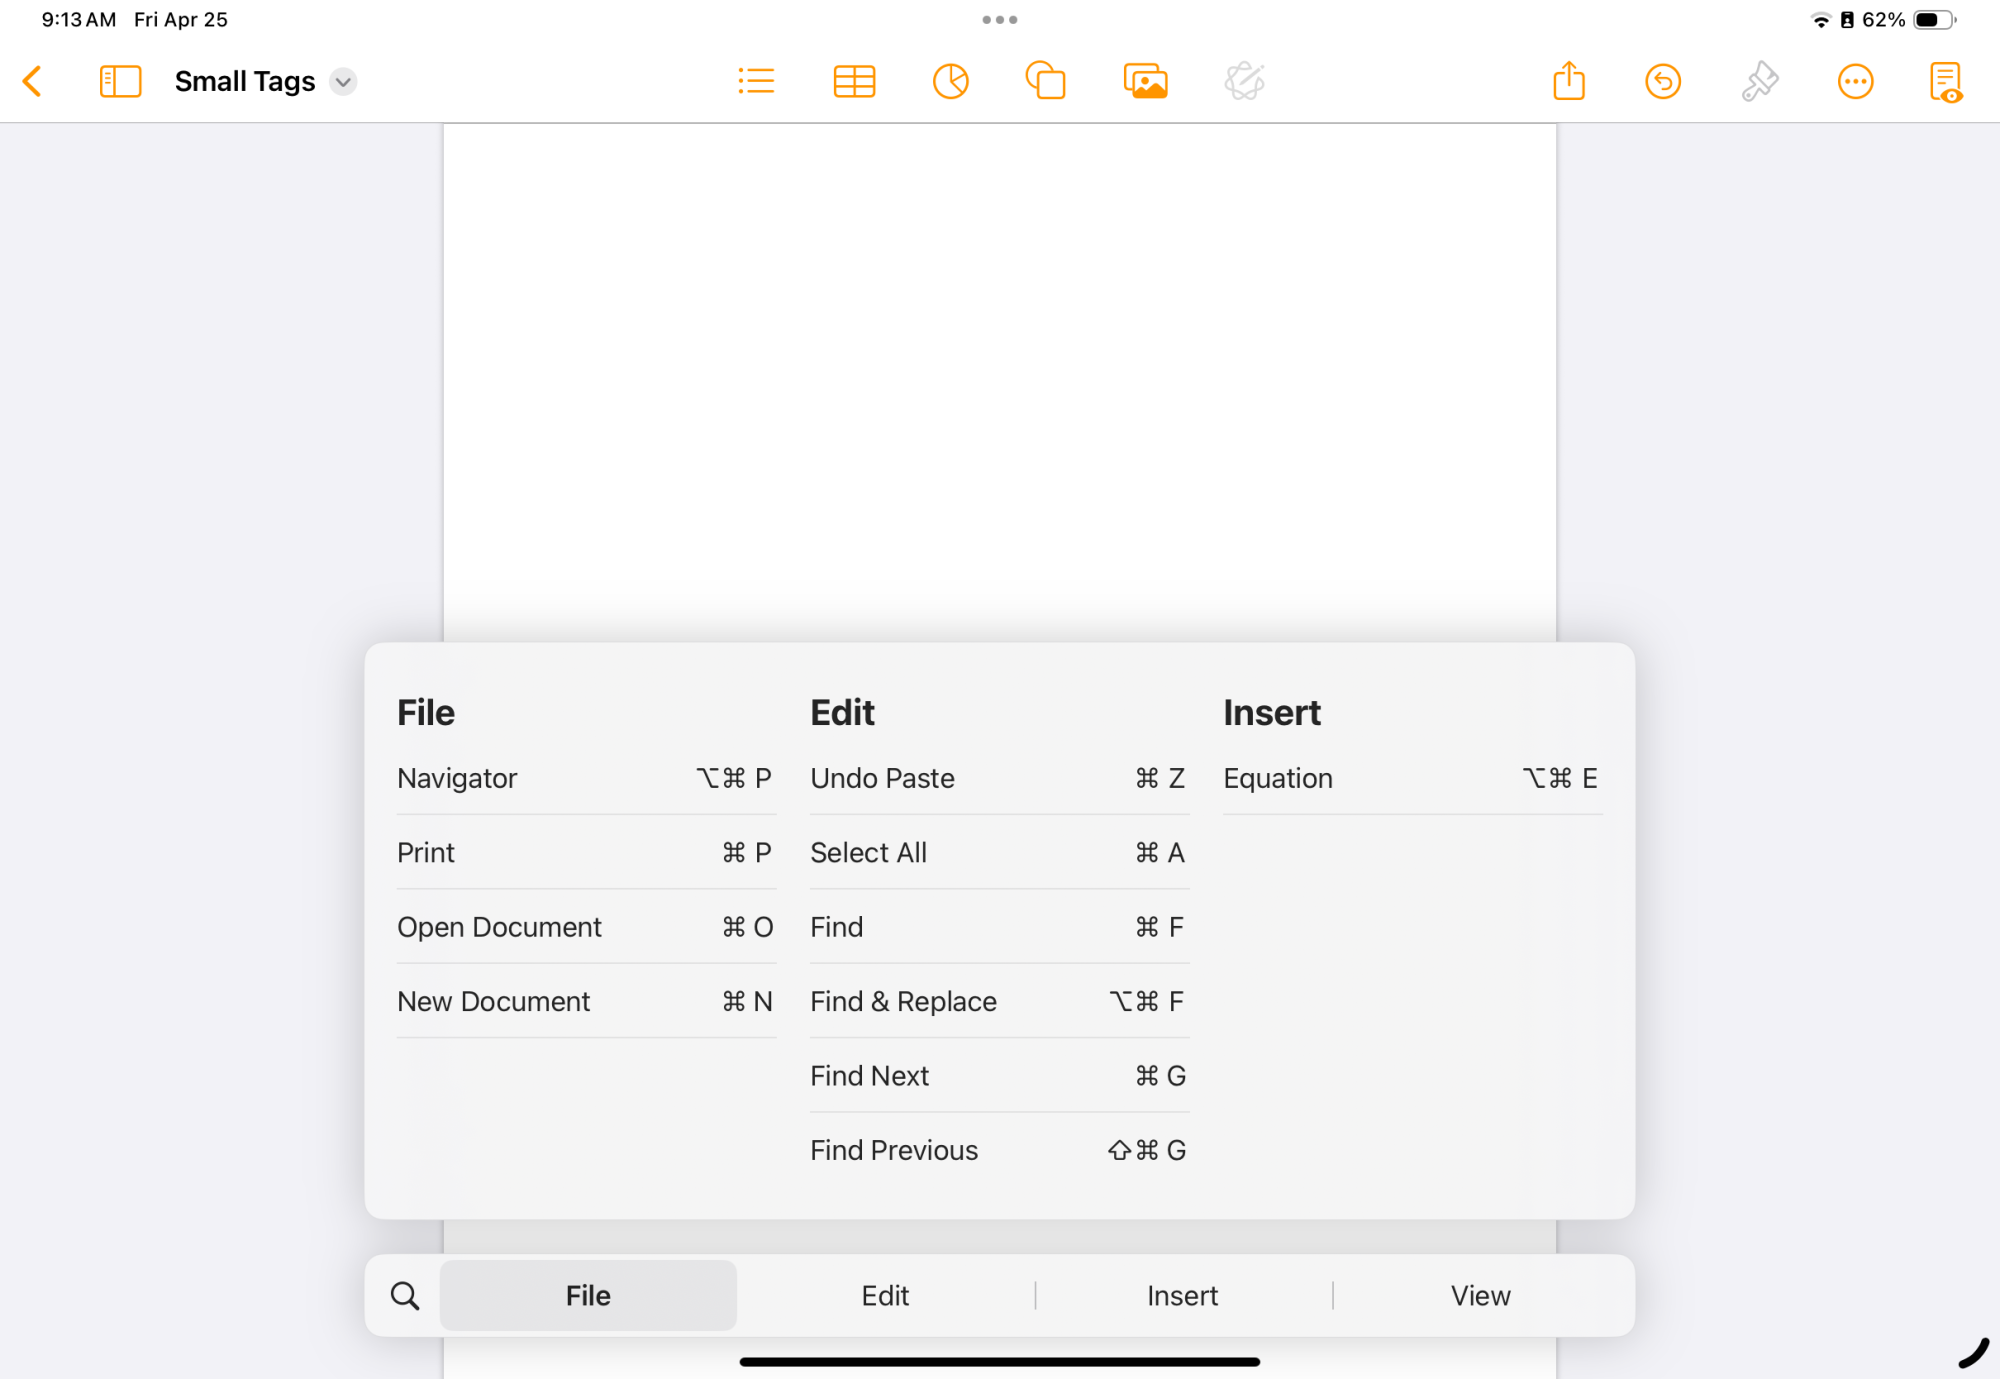Open the media photo insert icon

point(1145,81)
